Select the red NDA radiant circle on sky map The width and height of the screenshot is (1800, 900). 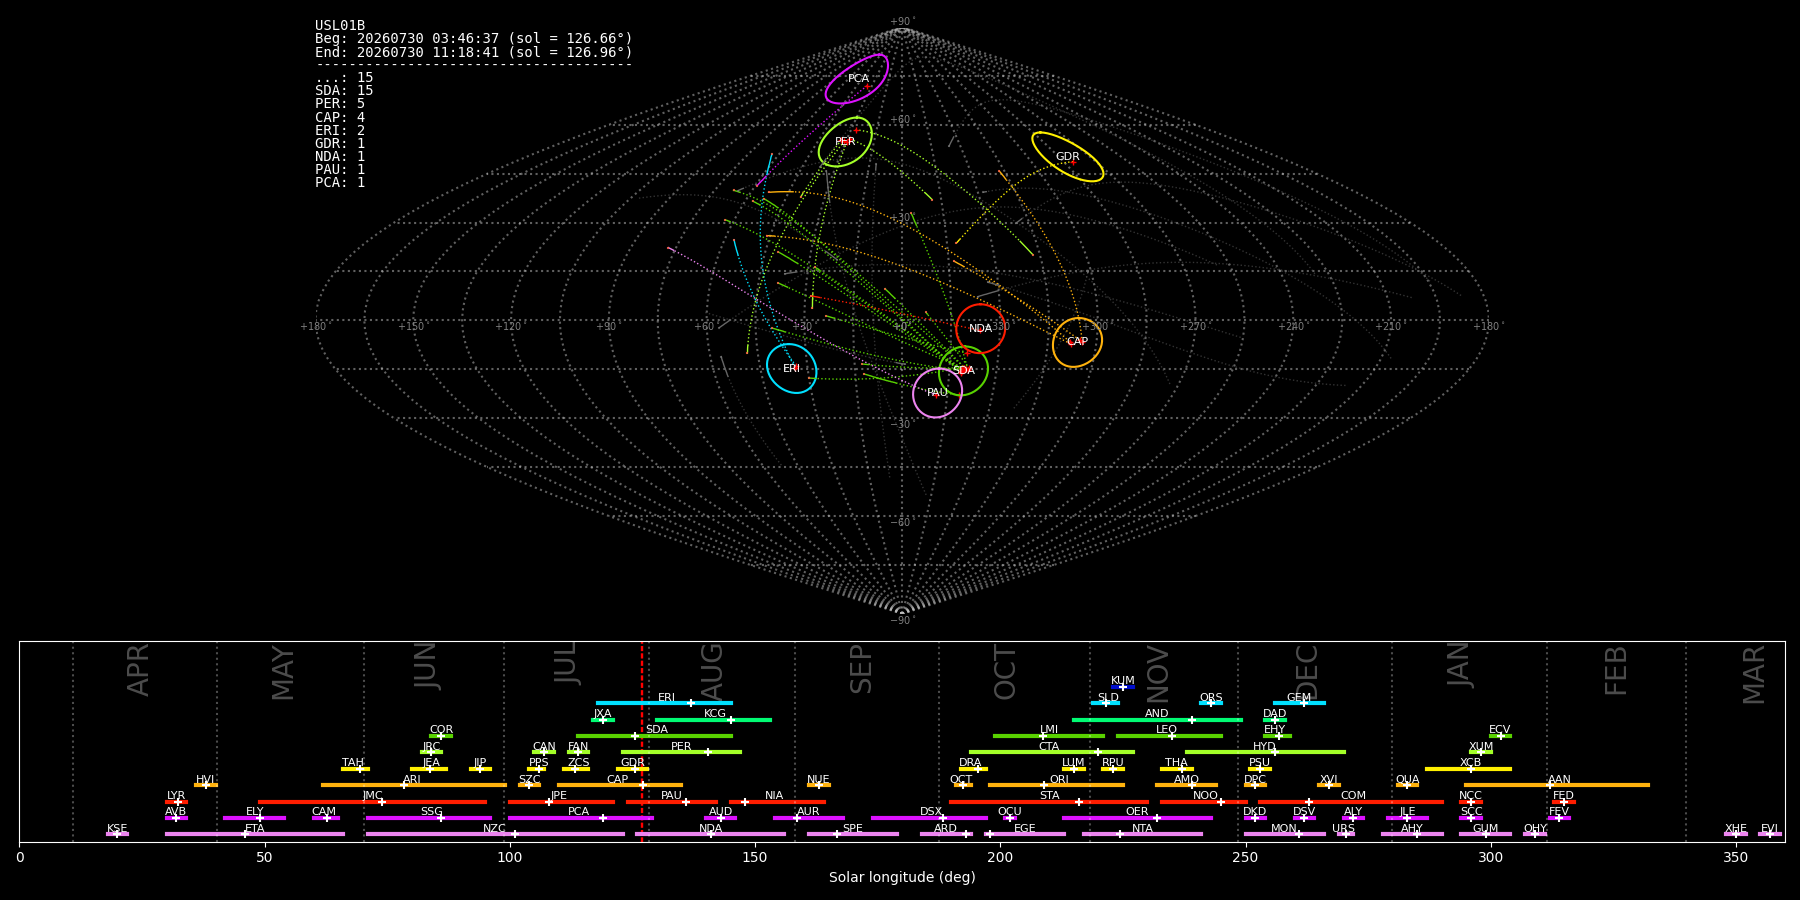click(x=980, y=329)
